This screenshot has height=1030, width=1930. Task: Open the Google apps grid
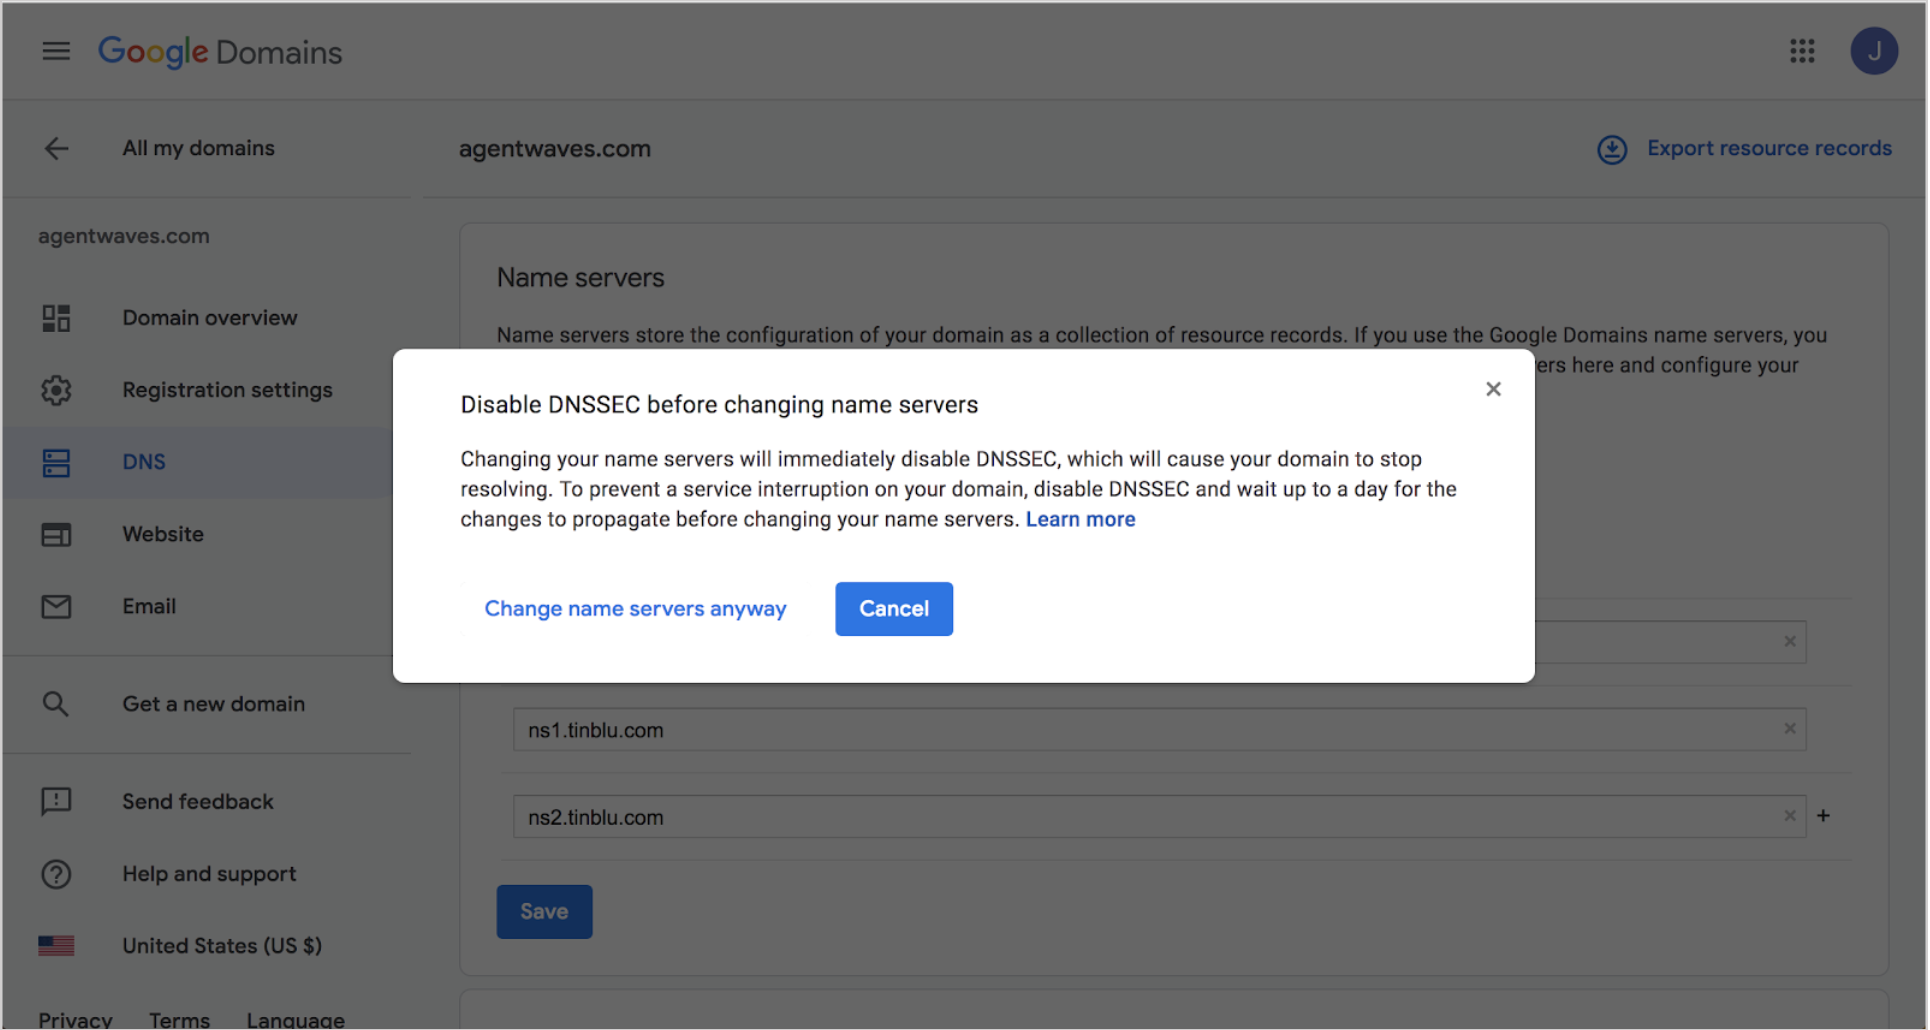1802,51
